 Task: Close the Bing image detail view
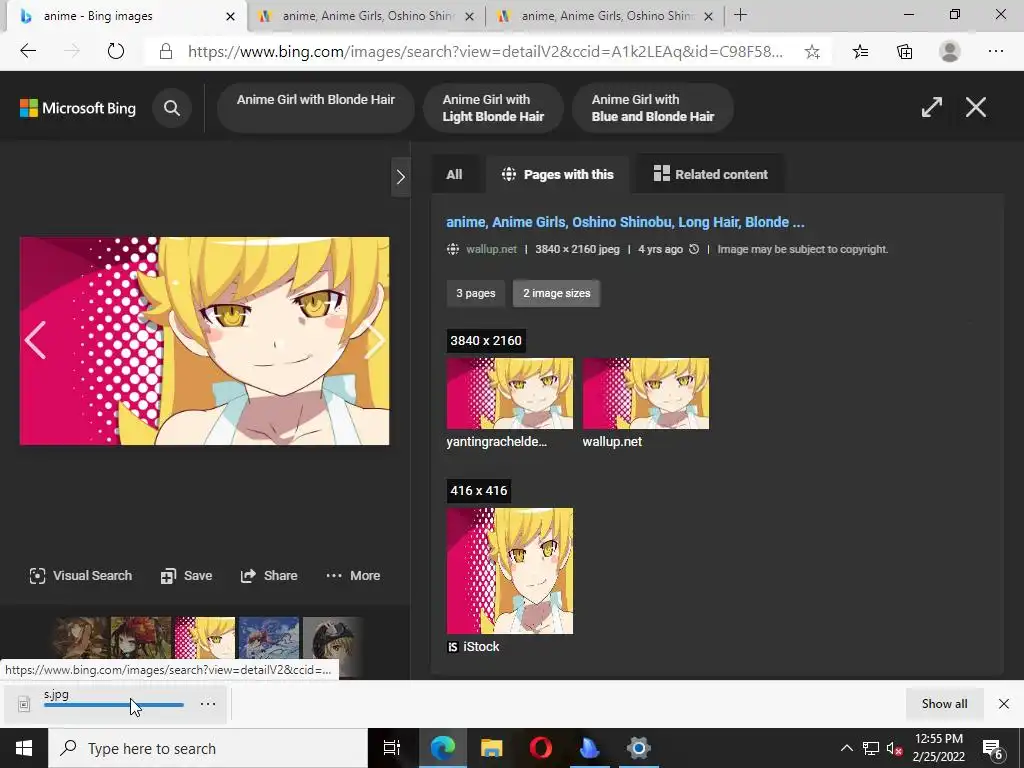coord(976,107)
